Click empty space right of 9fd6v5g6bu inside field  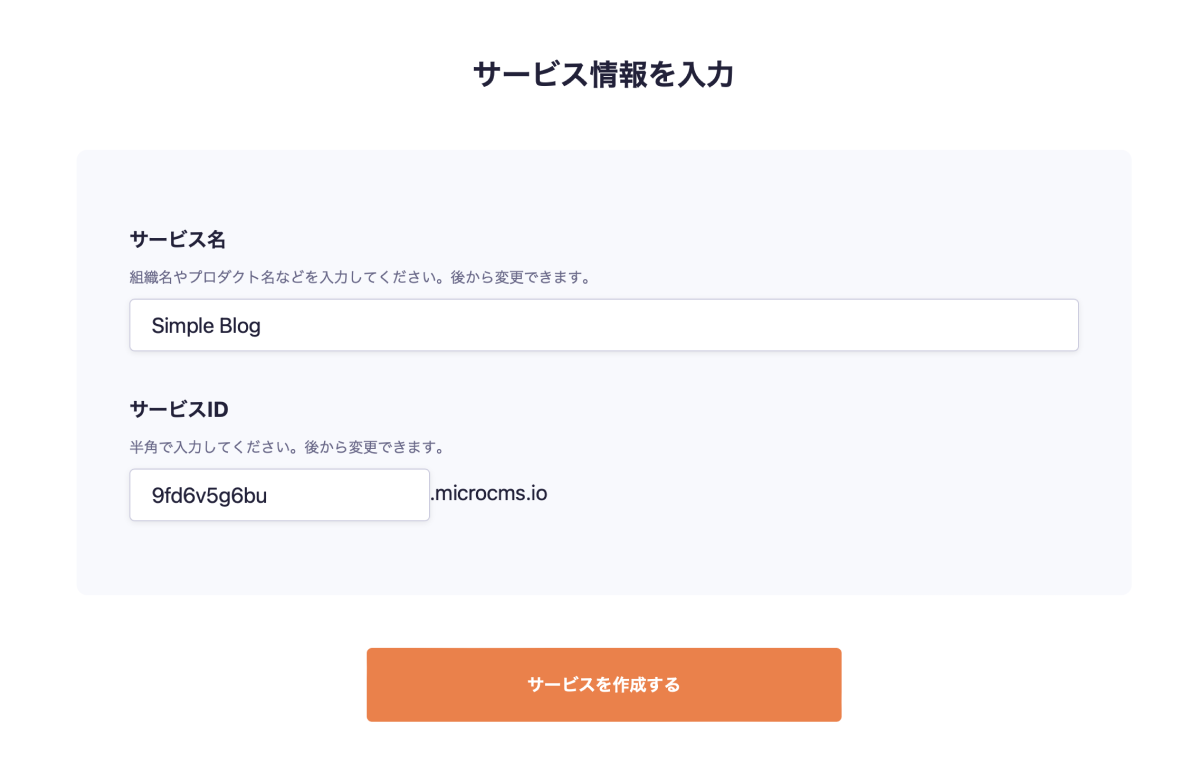point(360,495)
